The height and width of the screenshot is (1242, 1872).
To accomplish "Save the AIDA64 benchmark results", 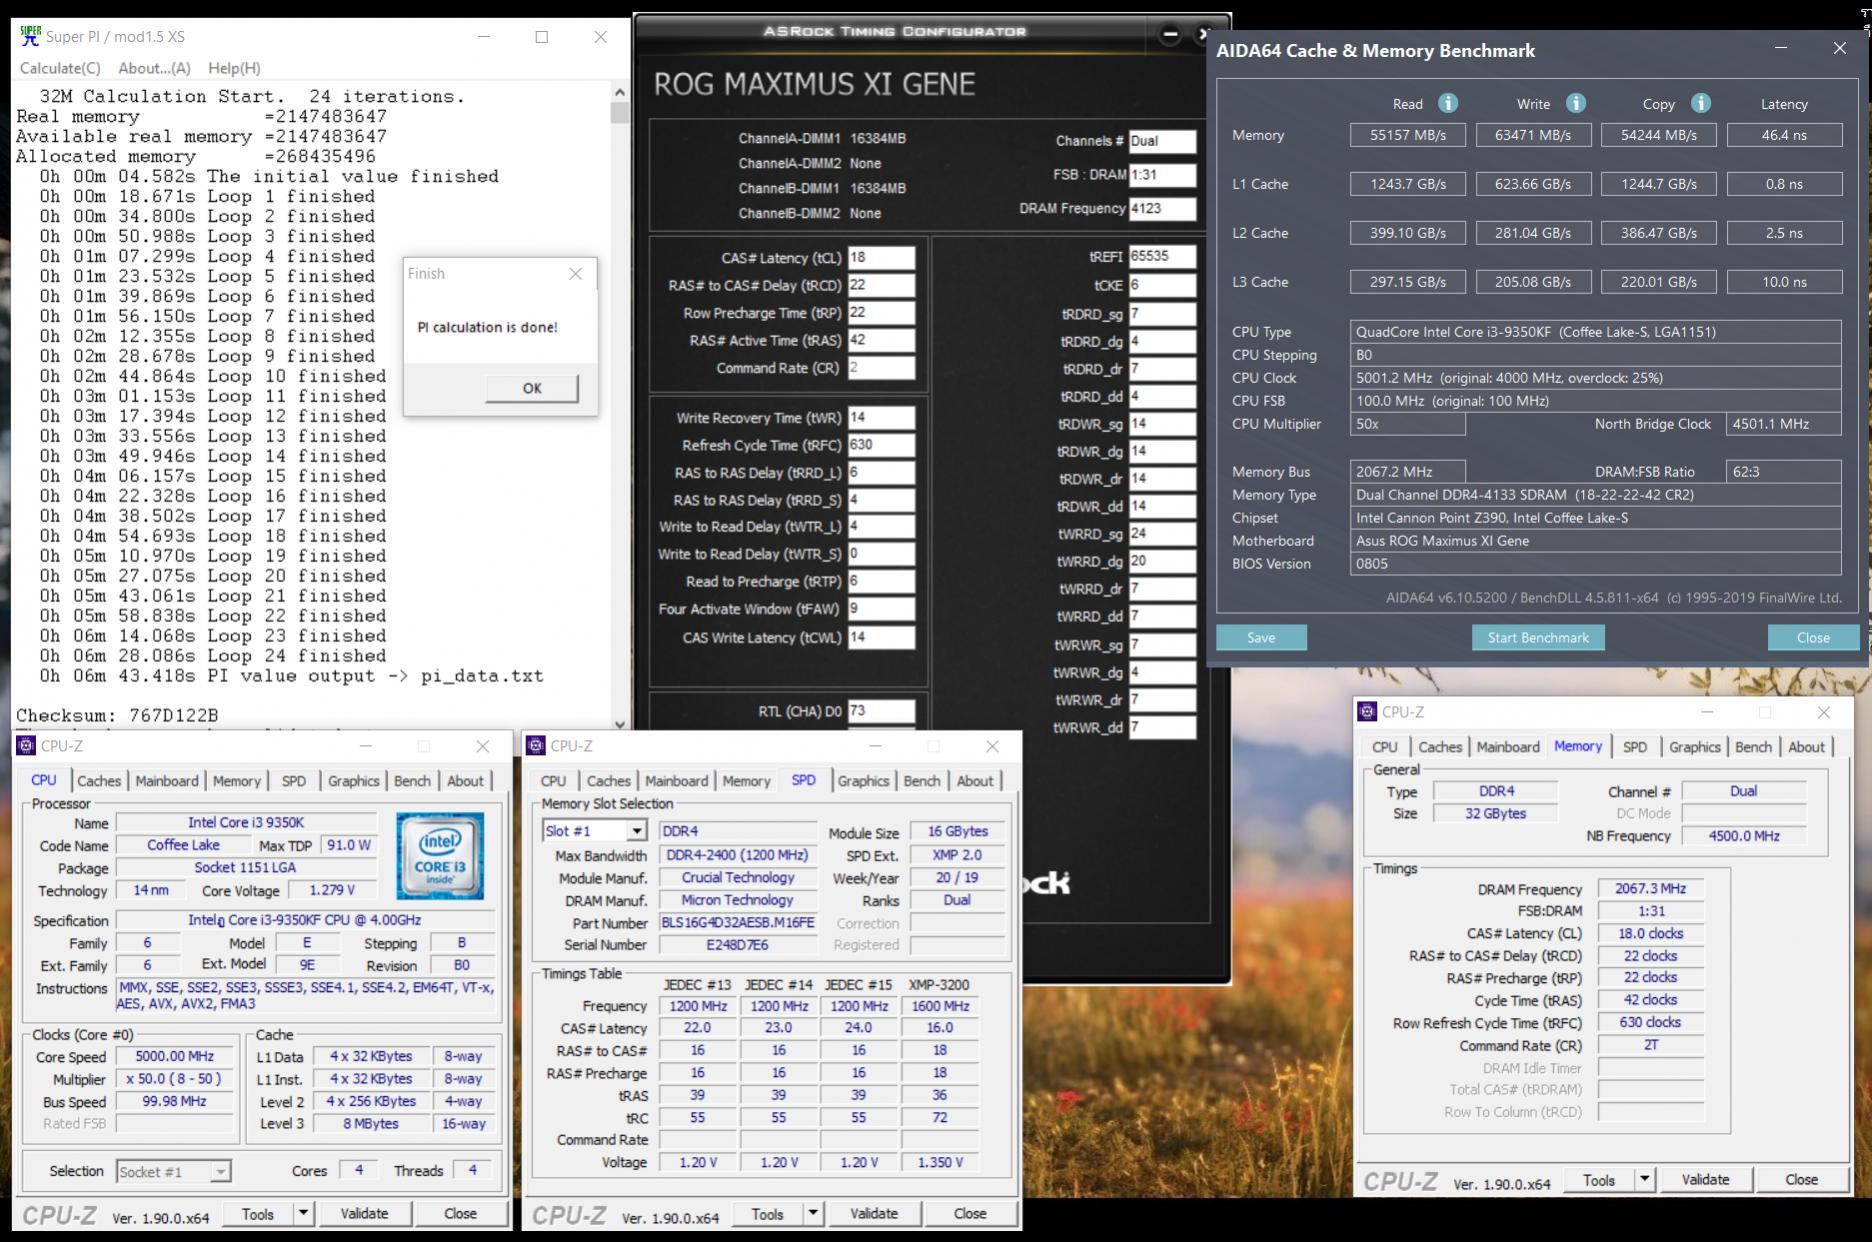I will [1261, 638].
